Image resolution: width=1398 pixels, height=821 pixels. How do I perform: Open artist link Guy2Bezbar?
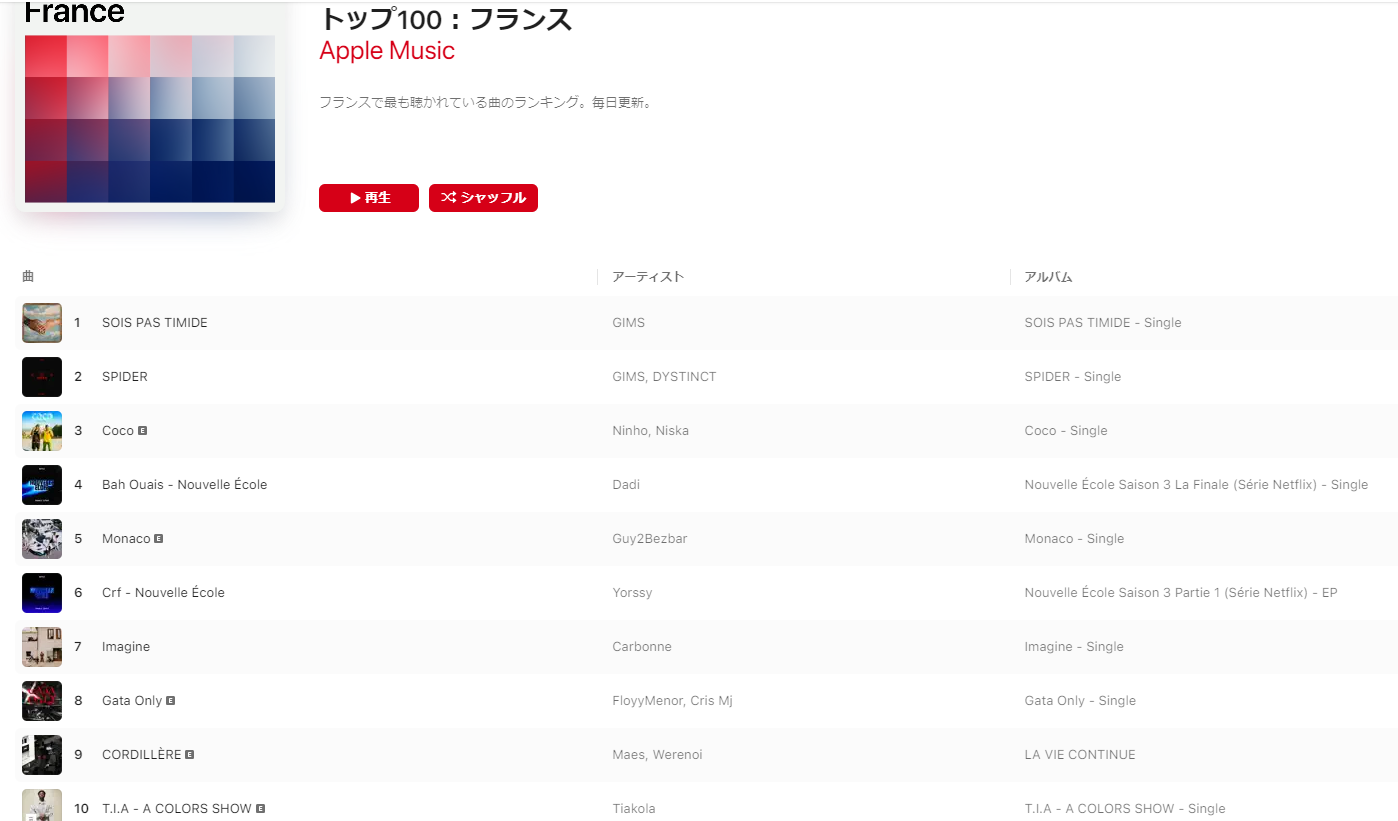[x=650, y=539]
